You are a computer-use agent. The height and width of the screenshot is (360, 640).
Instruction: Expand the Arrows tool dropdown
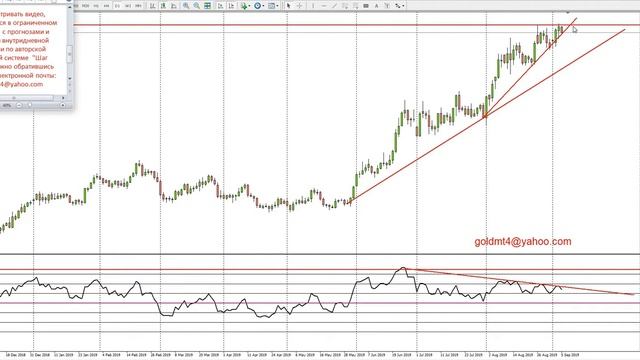tap(404, 6)
